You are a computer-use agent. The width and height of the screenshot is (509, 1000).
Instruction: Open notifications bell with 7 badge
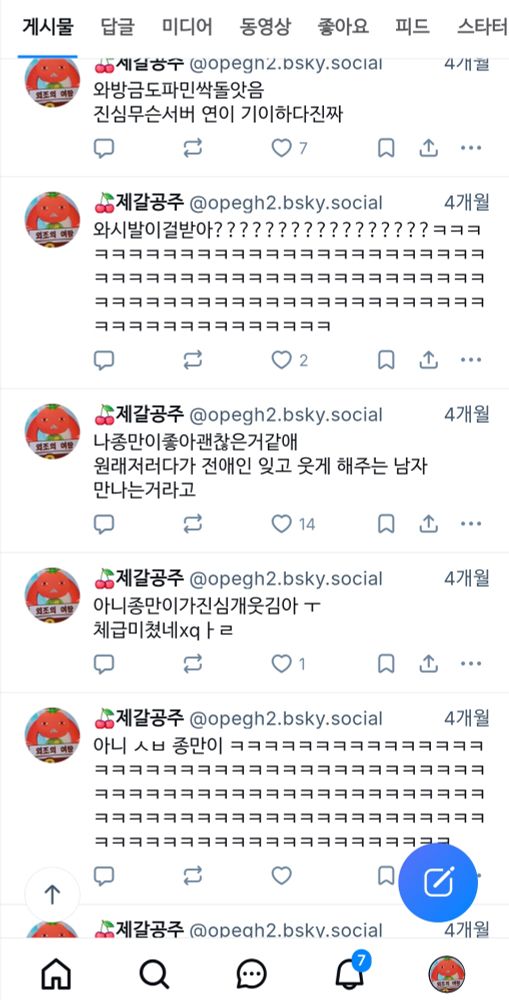coord(352,971)
